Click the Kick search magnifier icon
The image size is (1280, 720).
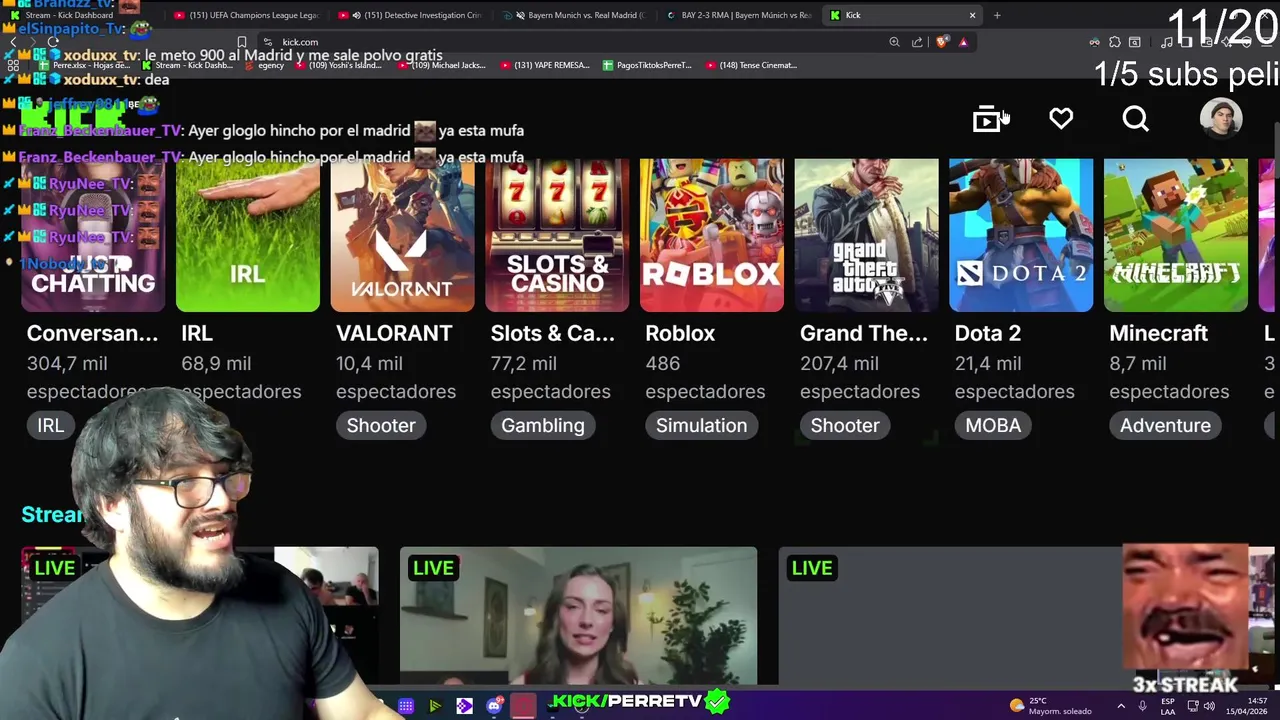click(x=1136, y=119)
